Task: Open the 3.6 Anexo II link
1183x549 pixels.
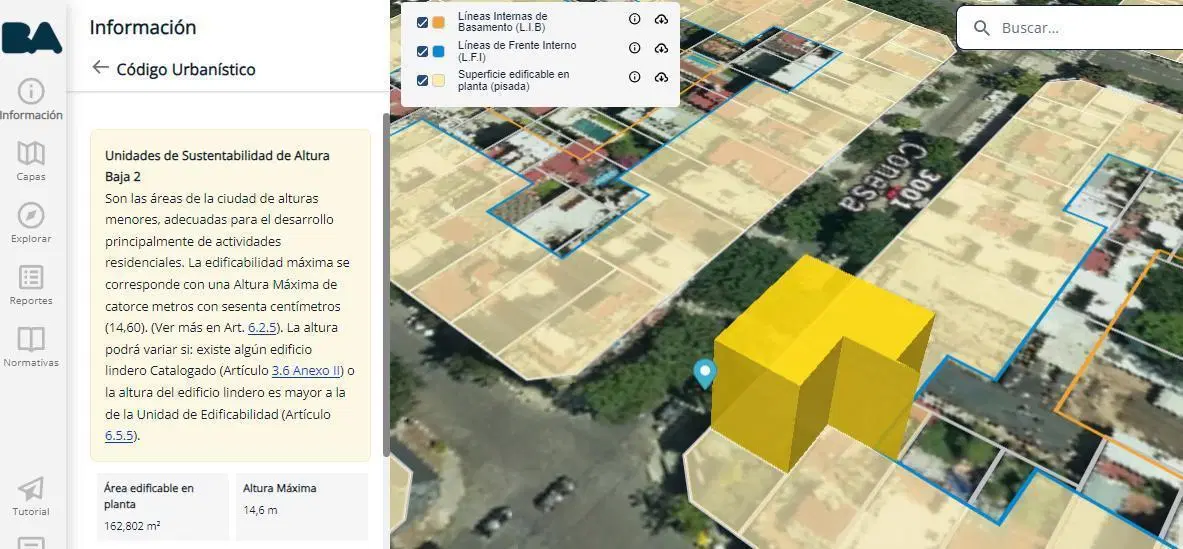Action: (307, 371)
